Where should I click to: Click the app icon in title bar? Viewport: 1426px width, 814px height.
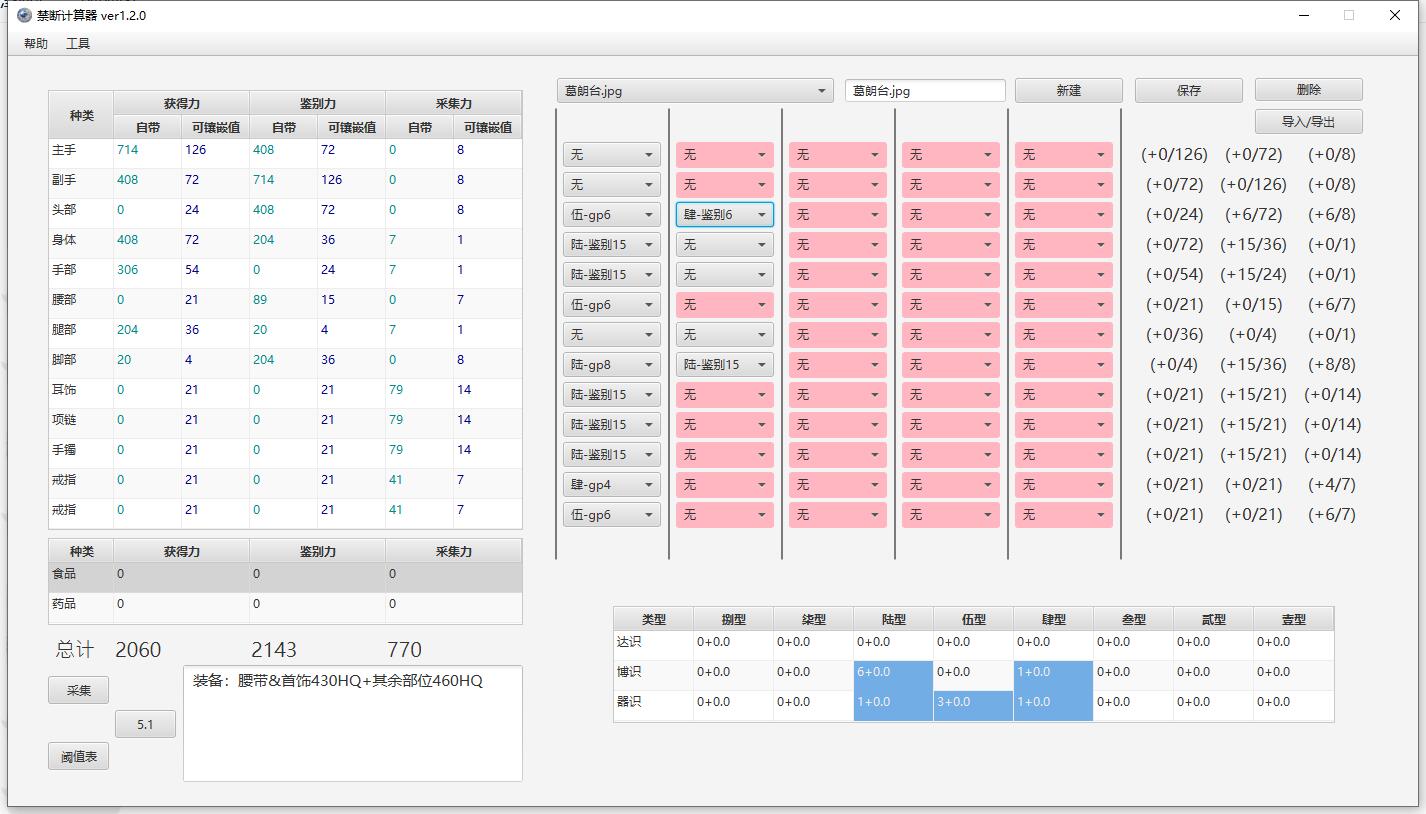(24, 15)
